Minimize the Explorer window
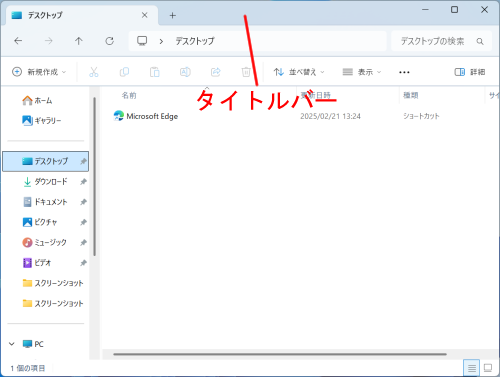The image size is (500, 377). click(425, 10)
